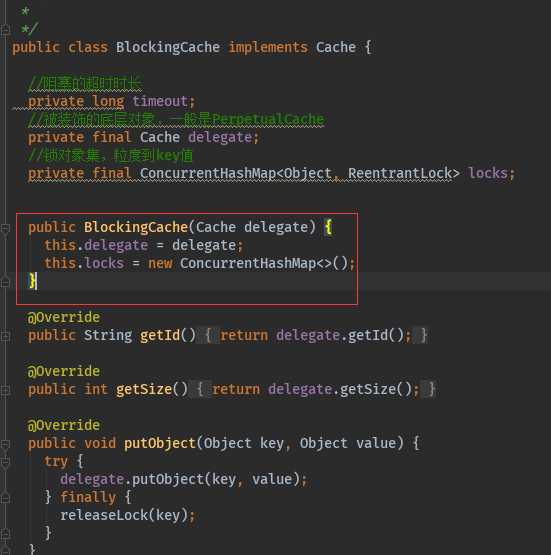Click the 'new' keyword
Screen dimensions: 551x555
pyautogui.click(x=160, y=264)
